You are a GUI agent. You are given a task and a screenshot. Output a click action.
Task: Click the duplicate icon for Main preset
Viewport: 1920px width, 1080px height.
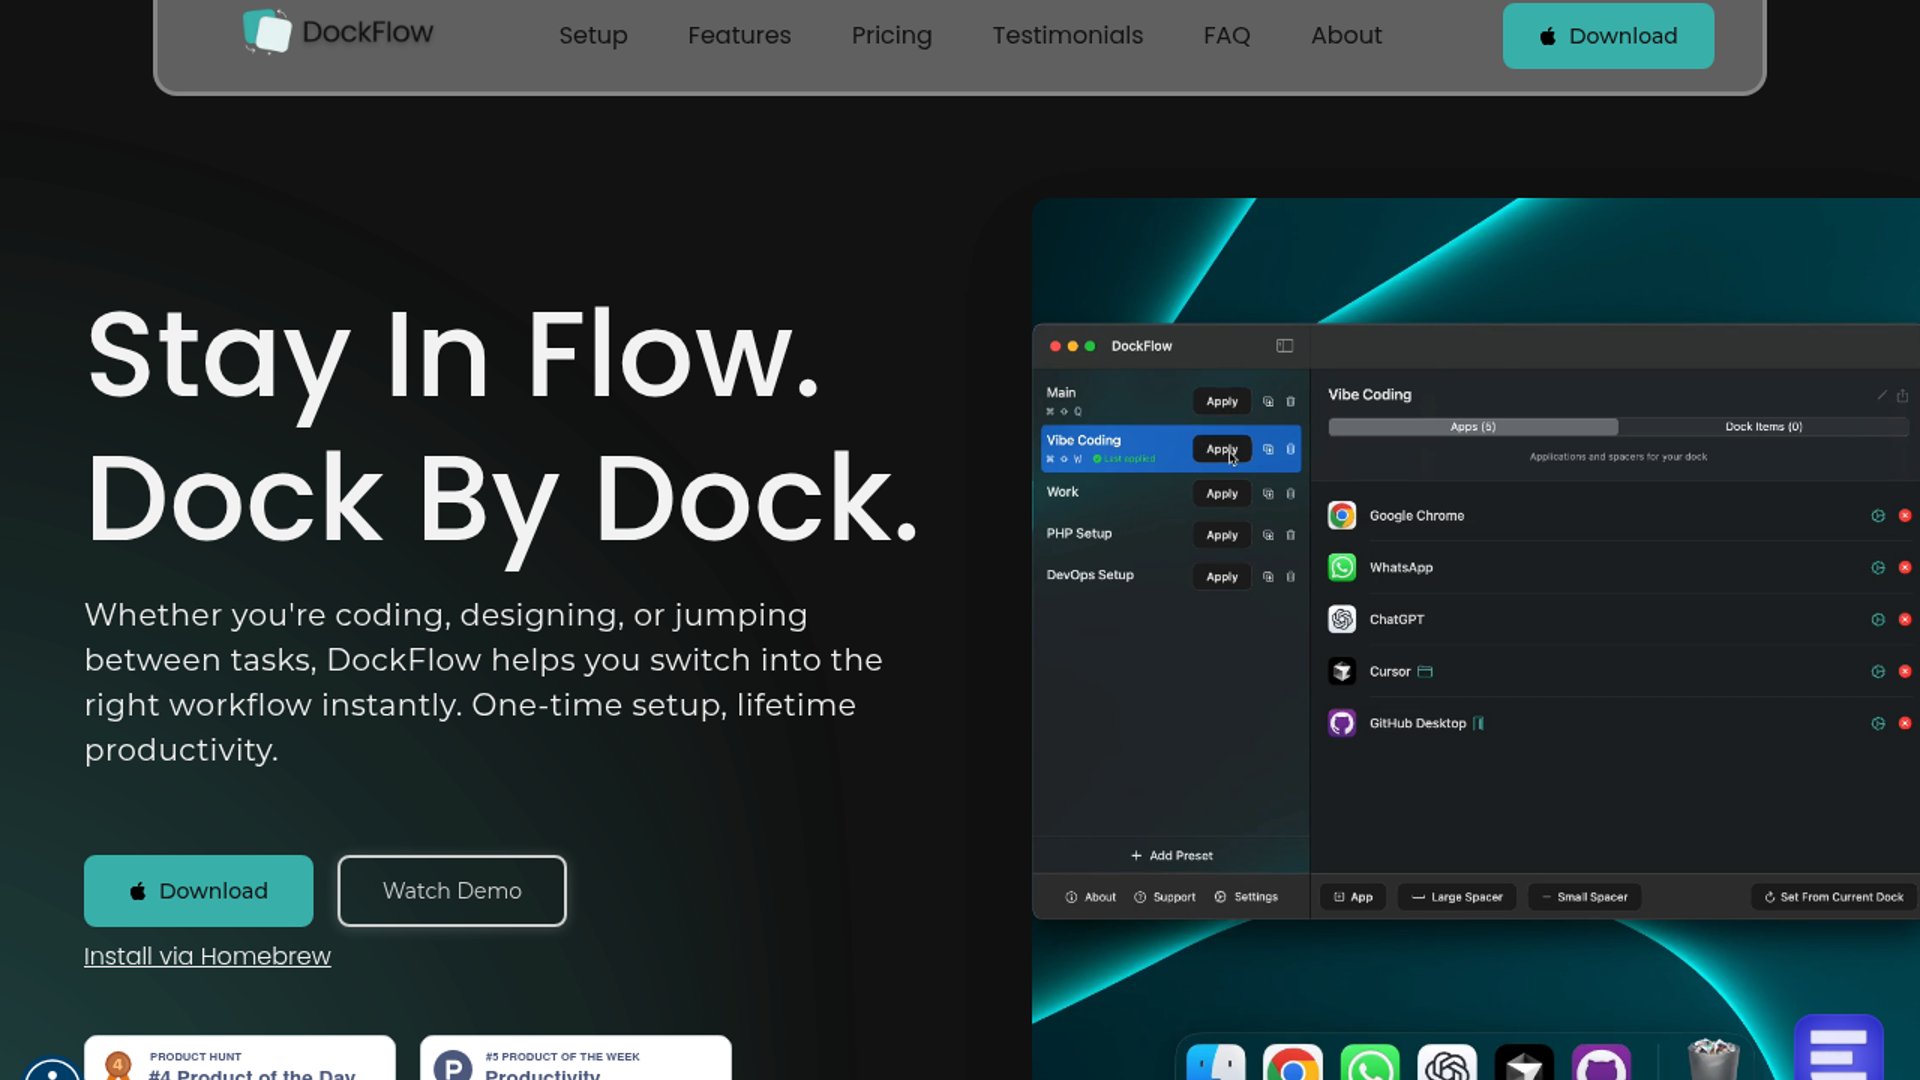tap(1268, 402)
